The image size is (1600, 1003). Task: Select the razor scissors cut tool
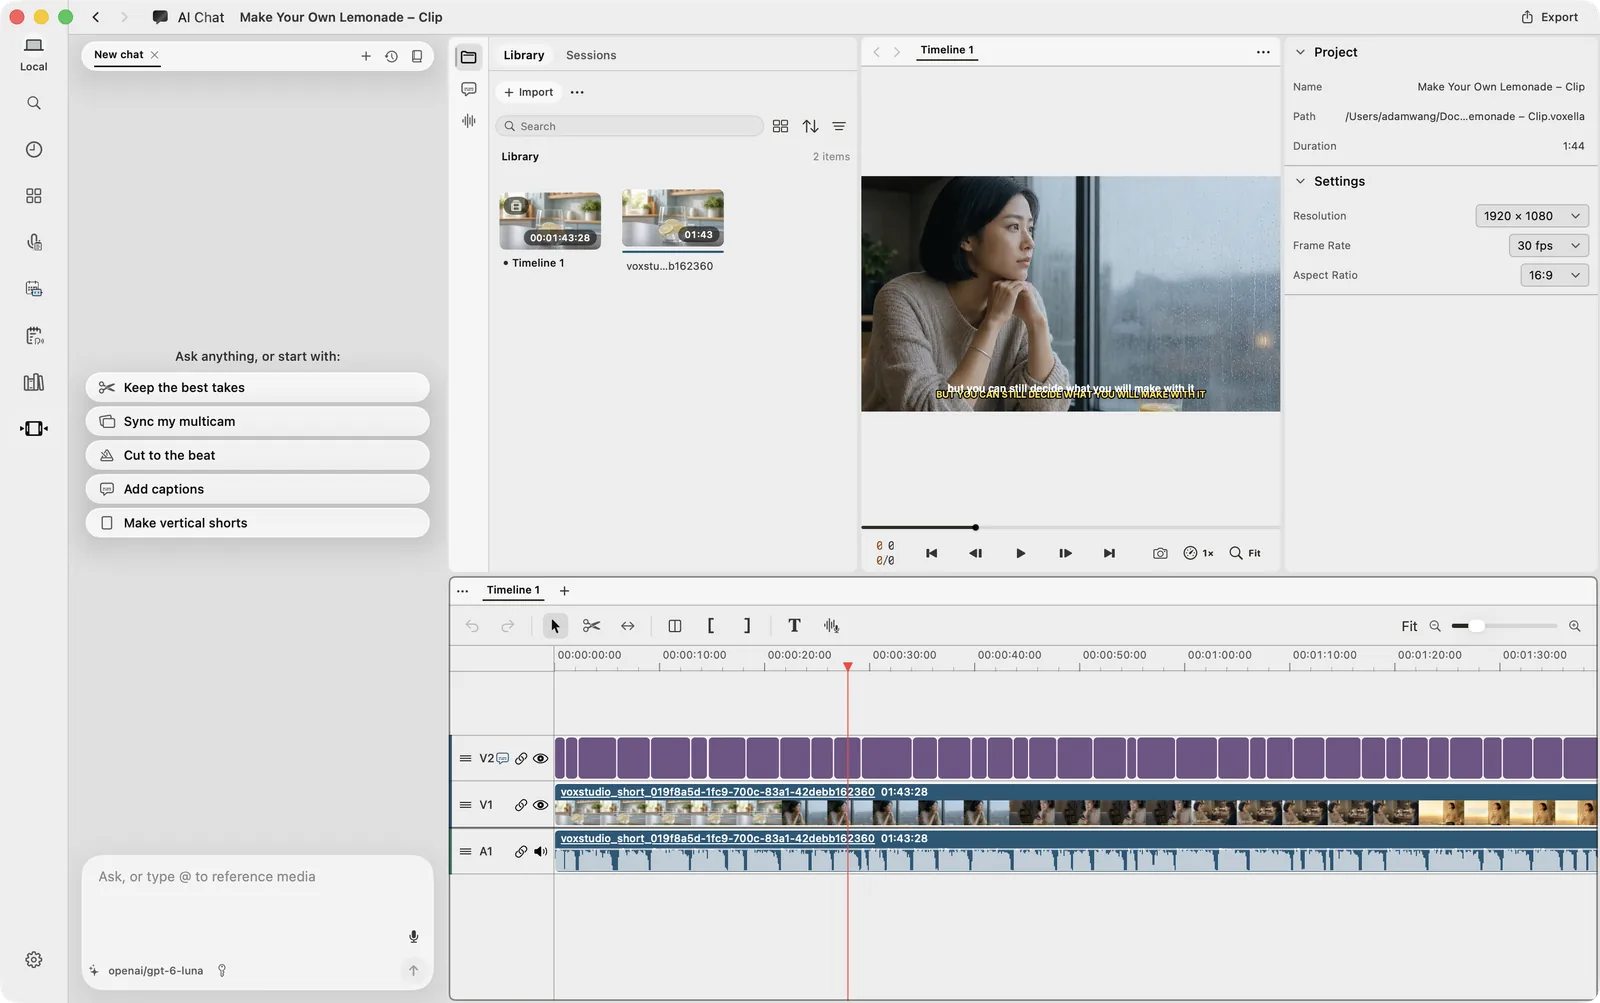tap(591, 626)
